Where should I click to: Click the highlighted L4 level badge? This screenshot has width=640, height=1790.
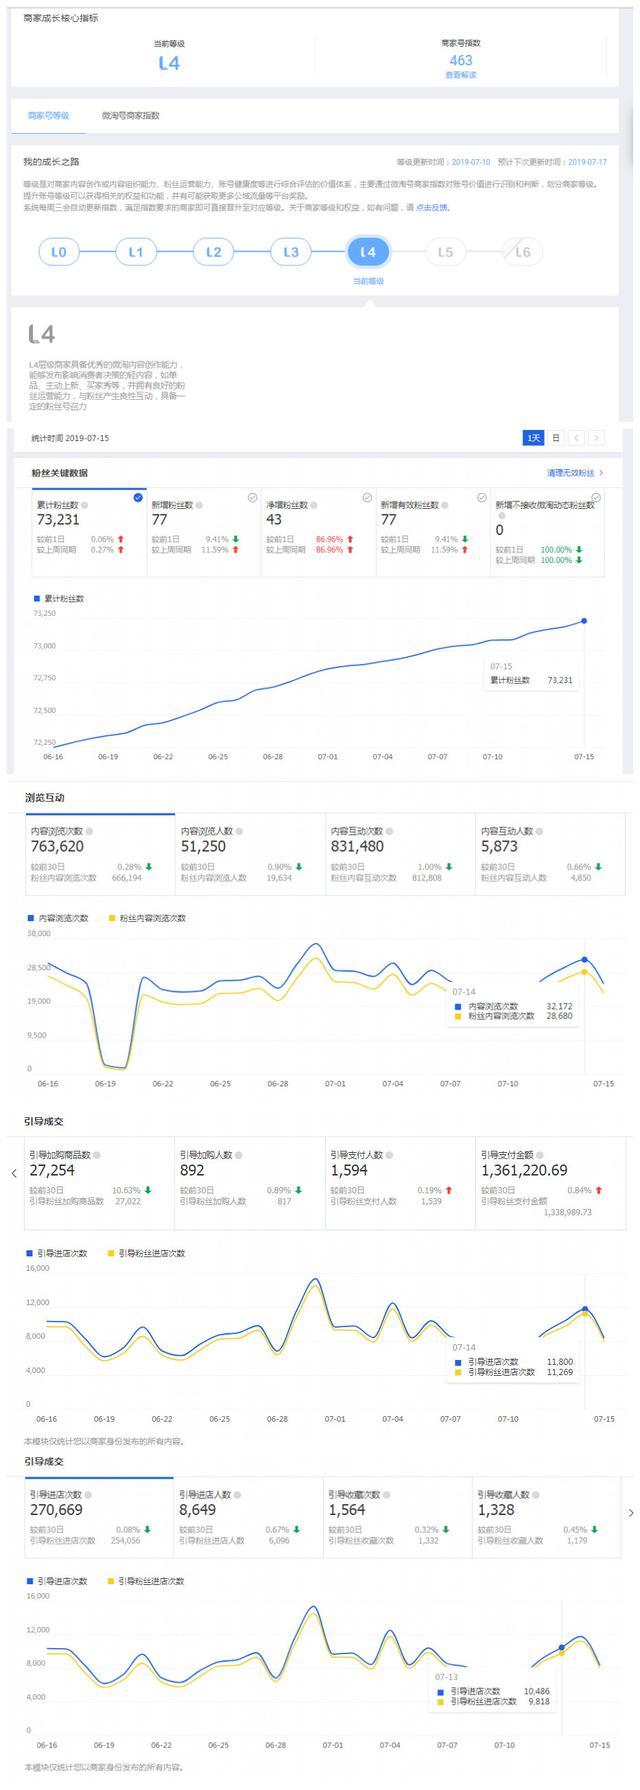(367, 252)
